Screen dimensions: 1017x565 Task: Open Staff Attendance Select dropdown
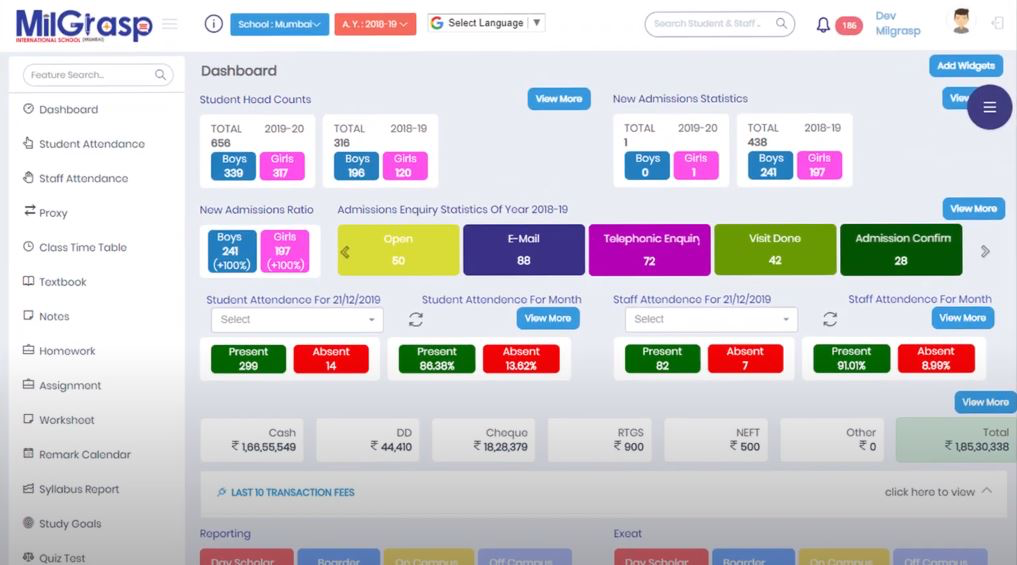[711, 319]
